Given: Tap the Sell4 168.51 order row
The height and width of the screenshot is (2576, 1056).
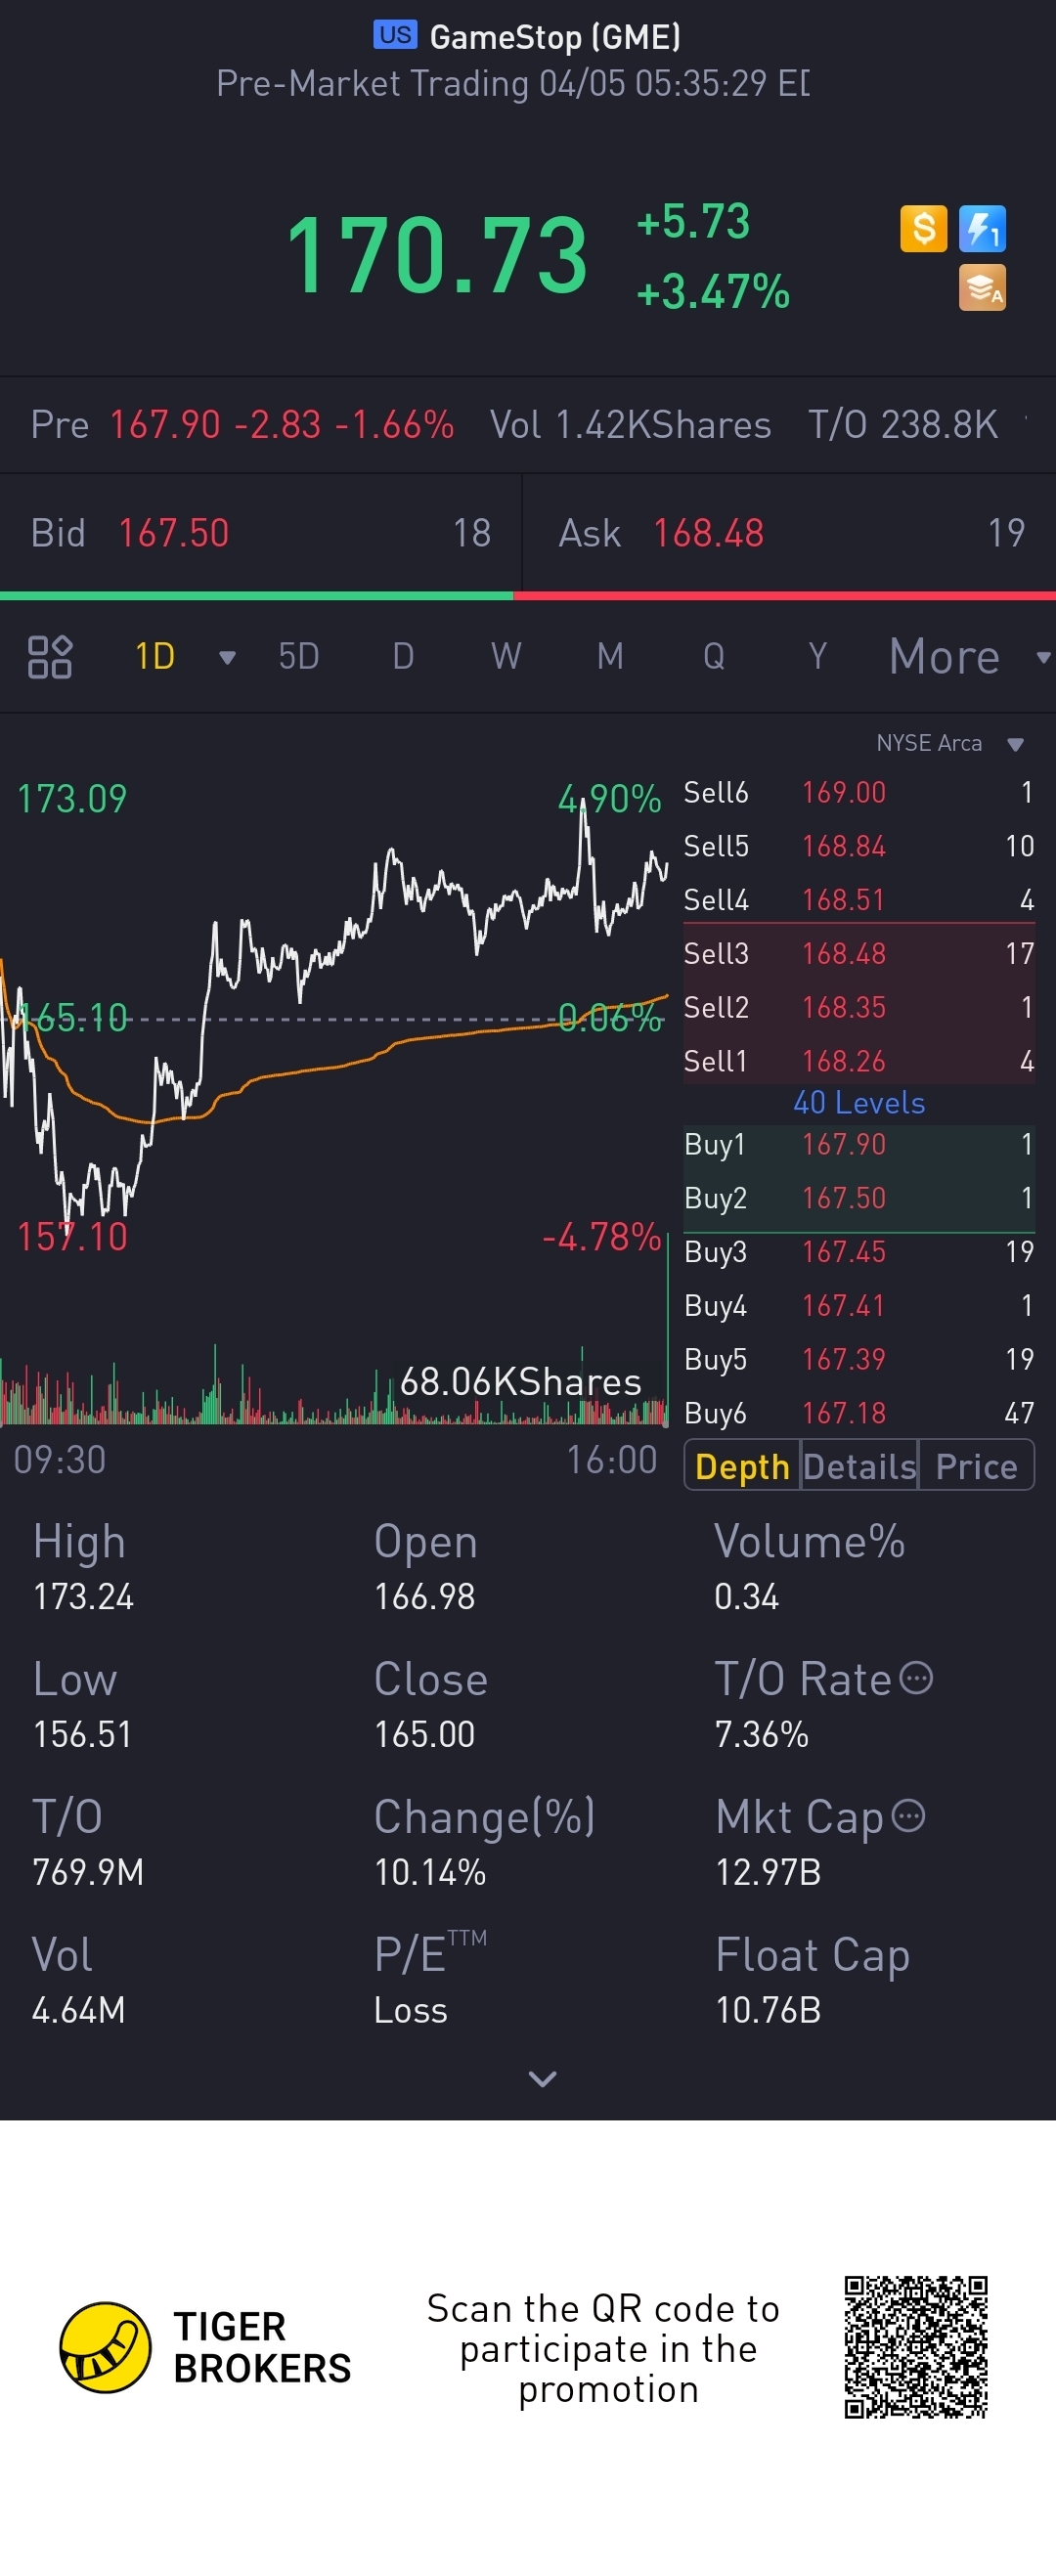Looking at the screenshot, I should tap(859, 900).
